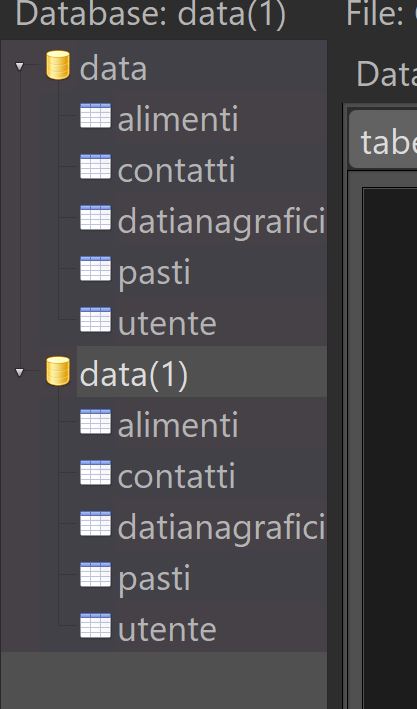417x709 pixels.
Task: Click the data database cylinder icon
Action: 58,65
